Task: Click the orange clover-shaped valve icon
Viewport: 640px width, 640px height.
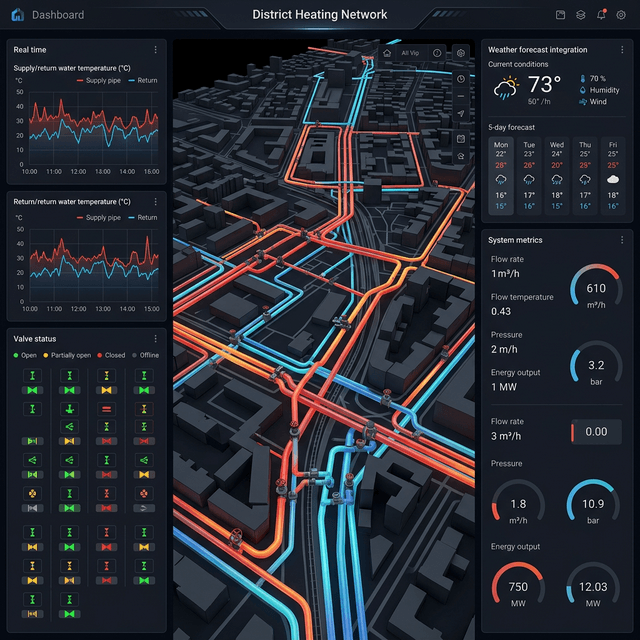Action: point(32,494)
